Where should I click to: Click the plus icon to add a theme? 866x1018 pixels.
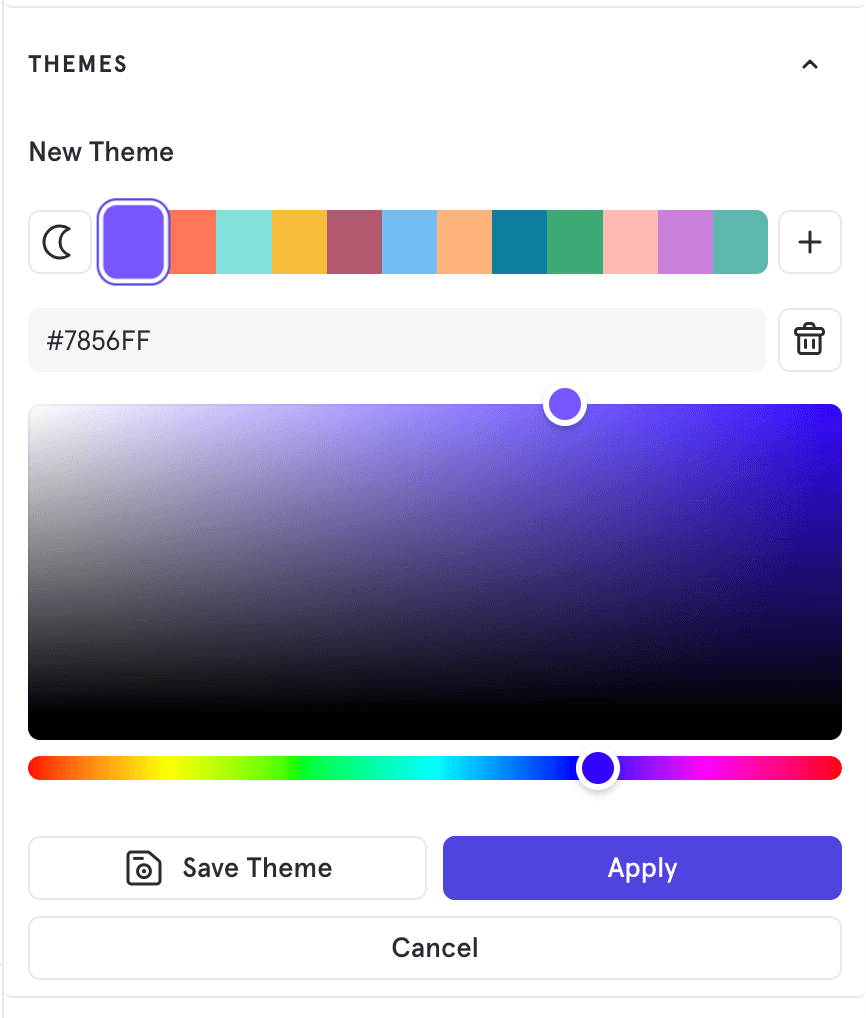810,242
